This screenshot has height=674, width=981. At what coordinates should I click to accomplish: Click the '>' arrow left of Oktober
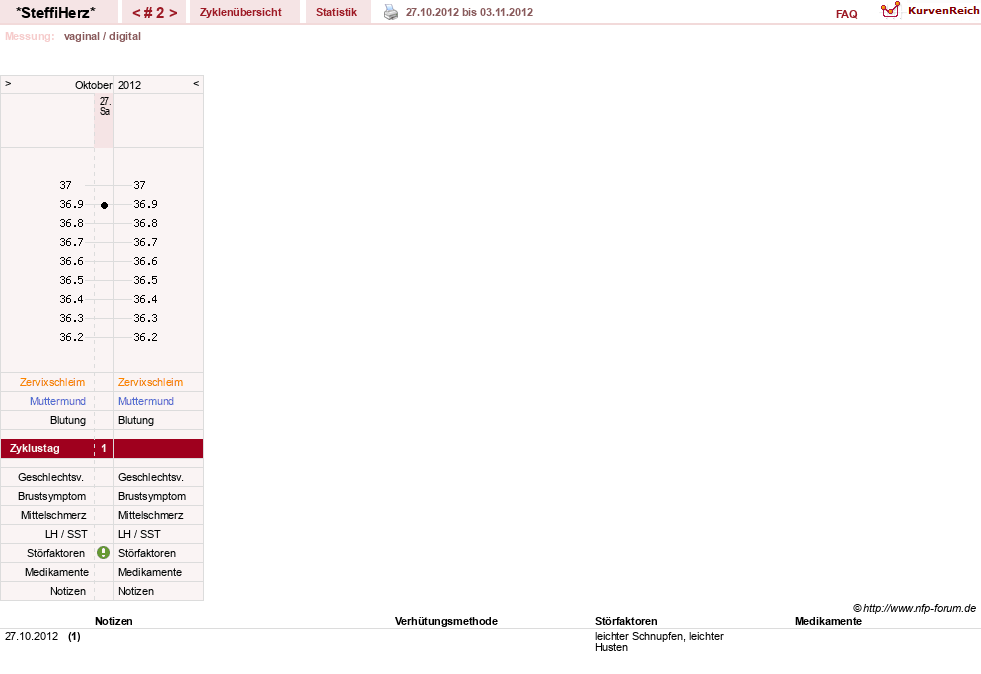pos(8,83)
